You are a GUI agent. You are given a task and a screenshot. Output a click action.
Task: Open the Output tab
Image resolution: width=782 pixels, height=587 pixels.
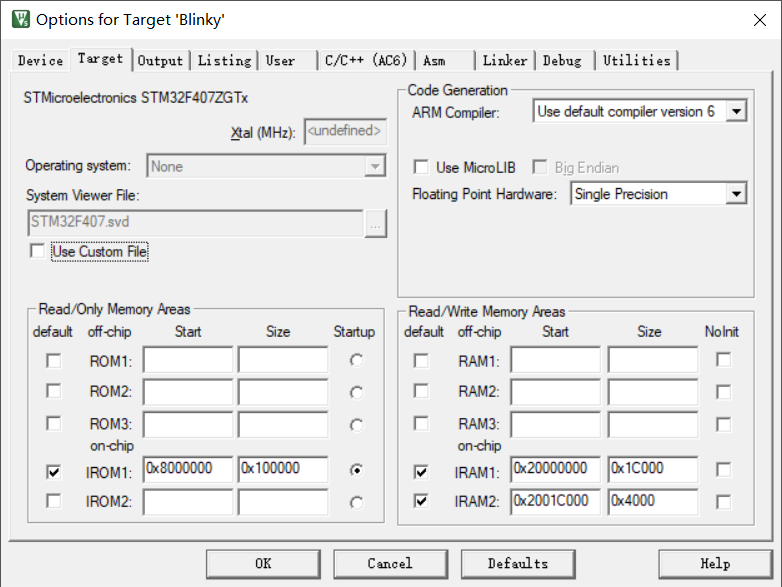pos(161,61)
